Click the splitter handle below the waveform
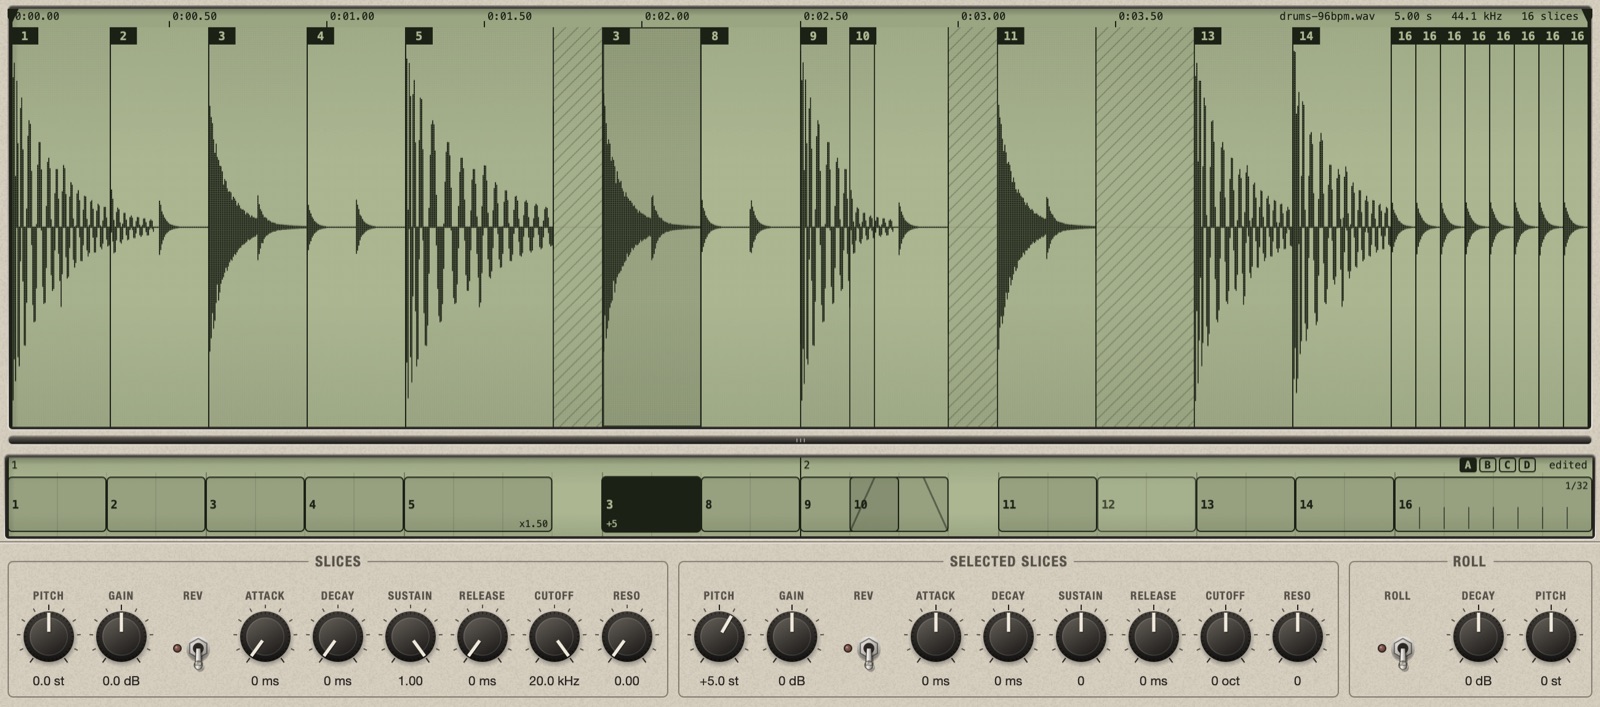Viewport: 1600px width, 707px height. [x=800, y=440]
